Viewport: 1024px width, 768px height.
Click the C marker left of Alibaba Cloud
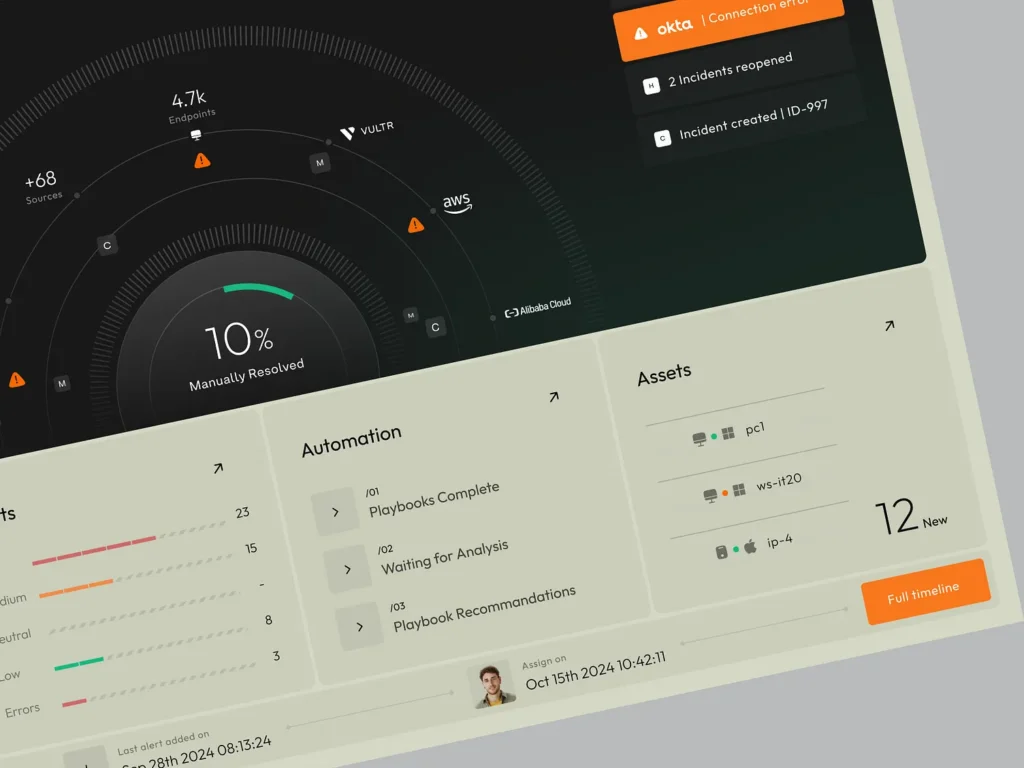coord(436,327)
